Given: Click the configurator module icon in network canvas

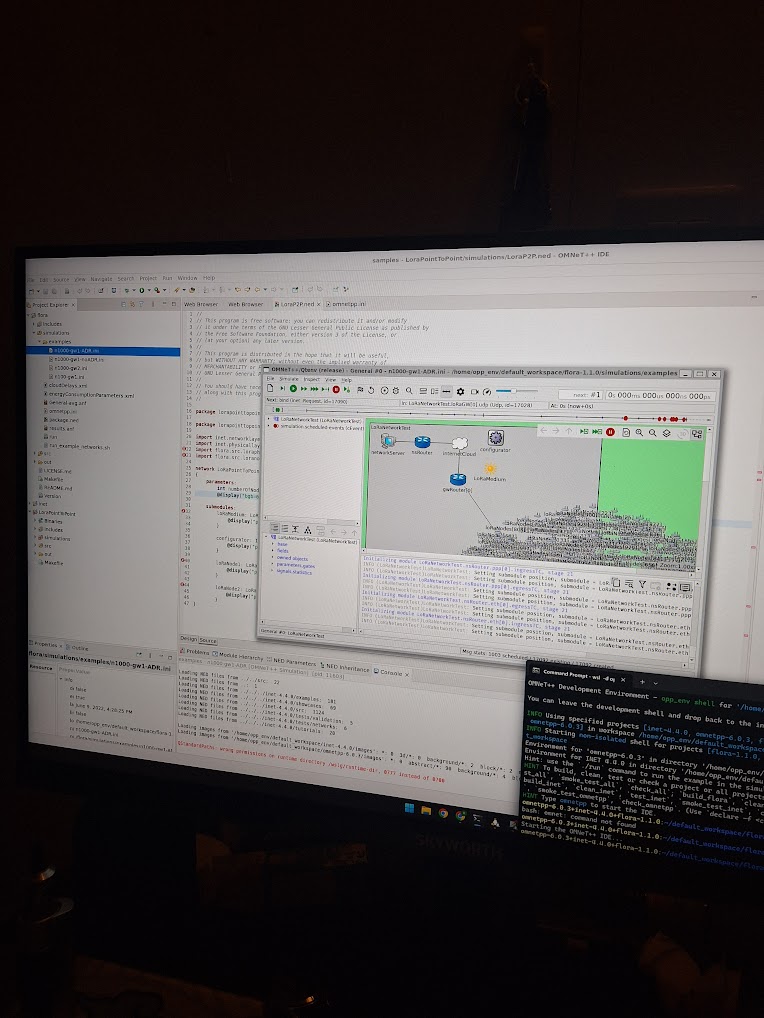Looking at the screenshot, I should tap(494, 436).
